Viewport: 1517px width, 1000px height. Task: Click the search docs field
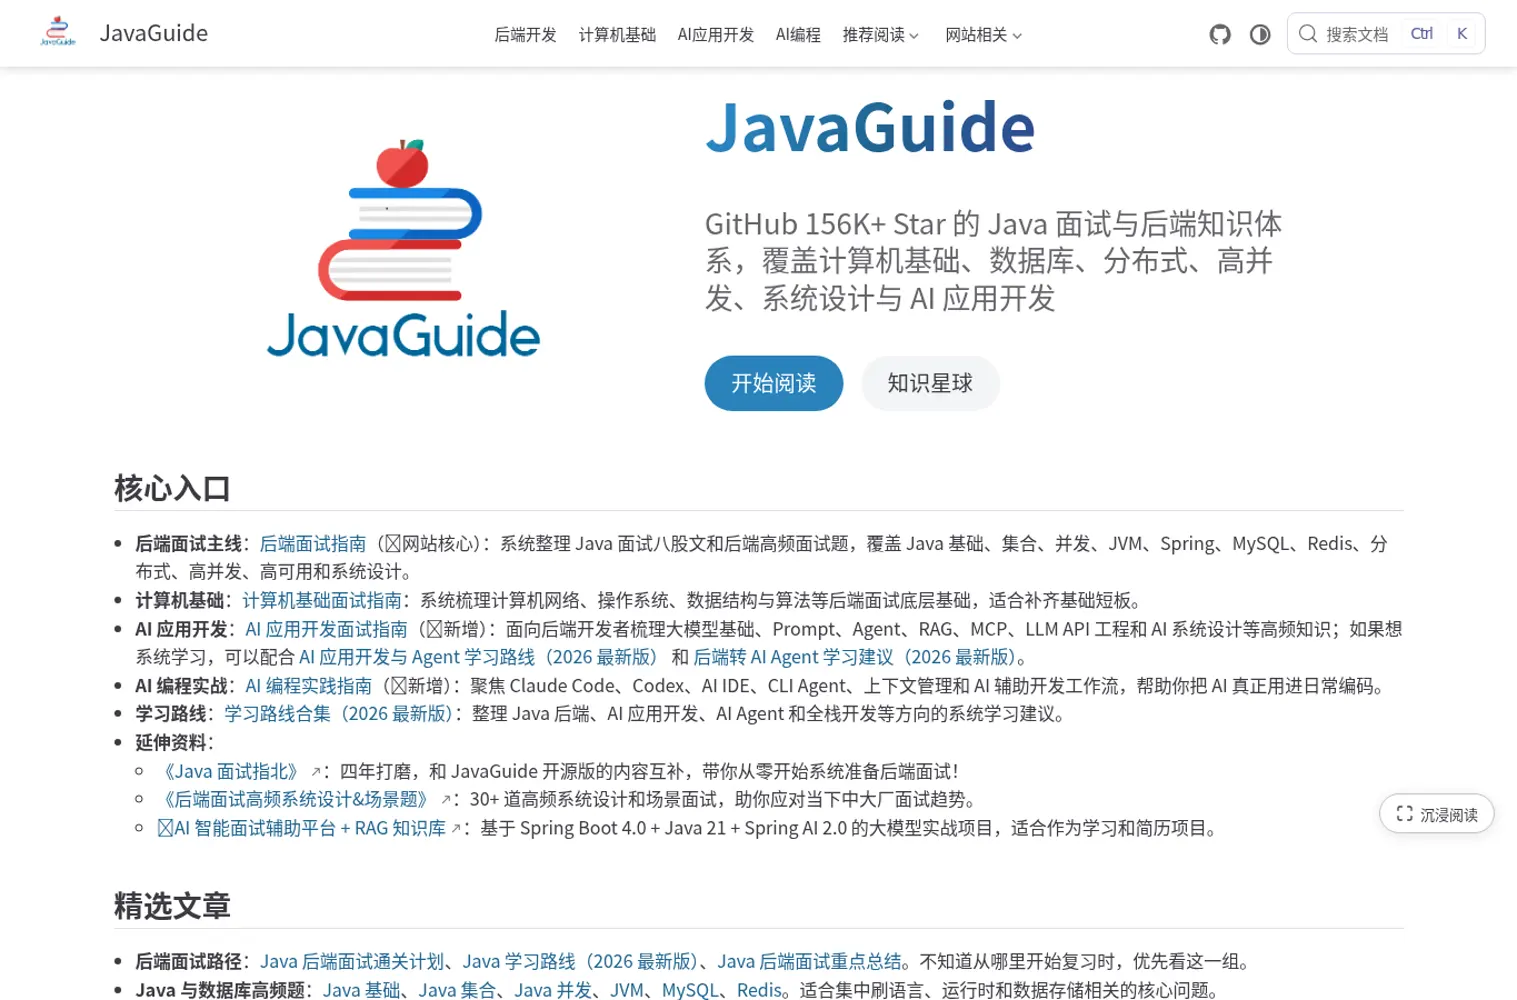(x=1386, y=34)
